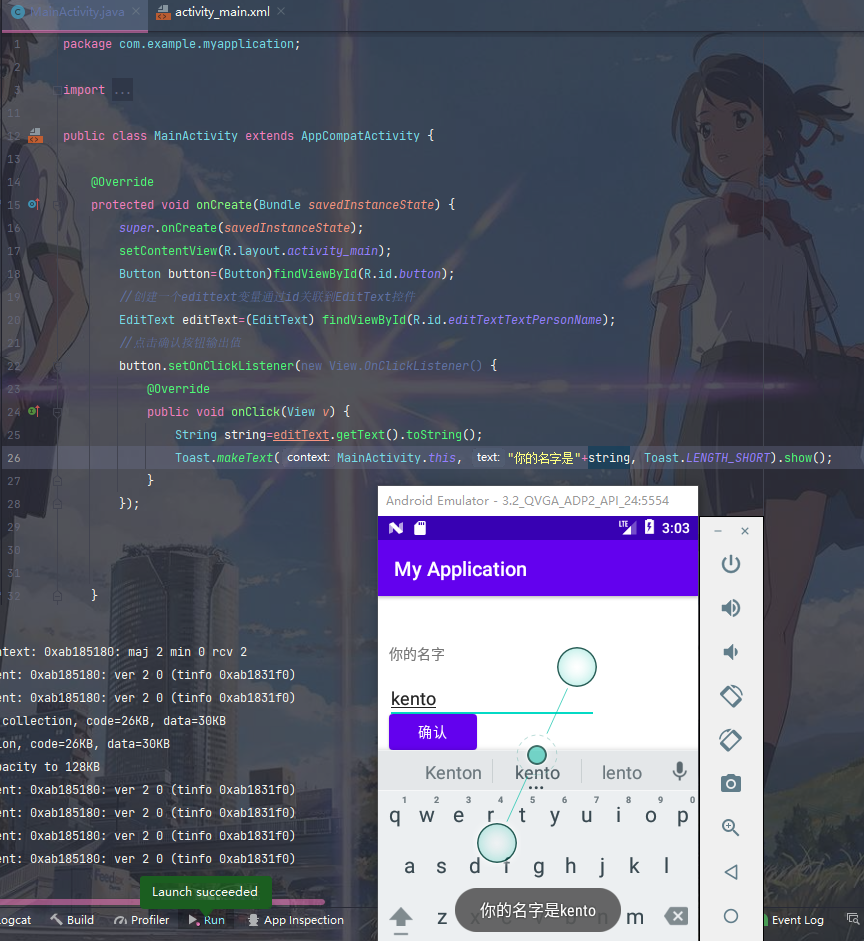Tap the k key on the keyboard
The height and width of the screenshot is (941, 864).
click(634, 866)
